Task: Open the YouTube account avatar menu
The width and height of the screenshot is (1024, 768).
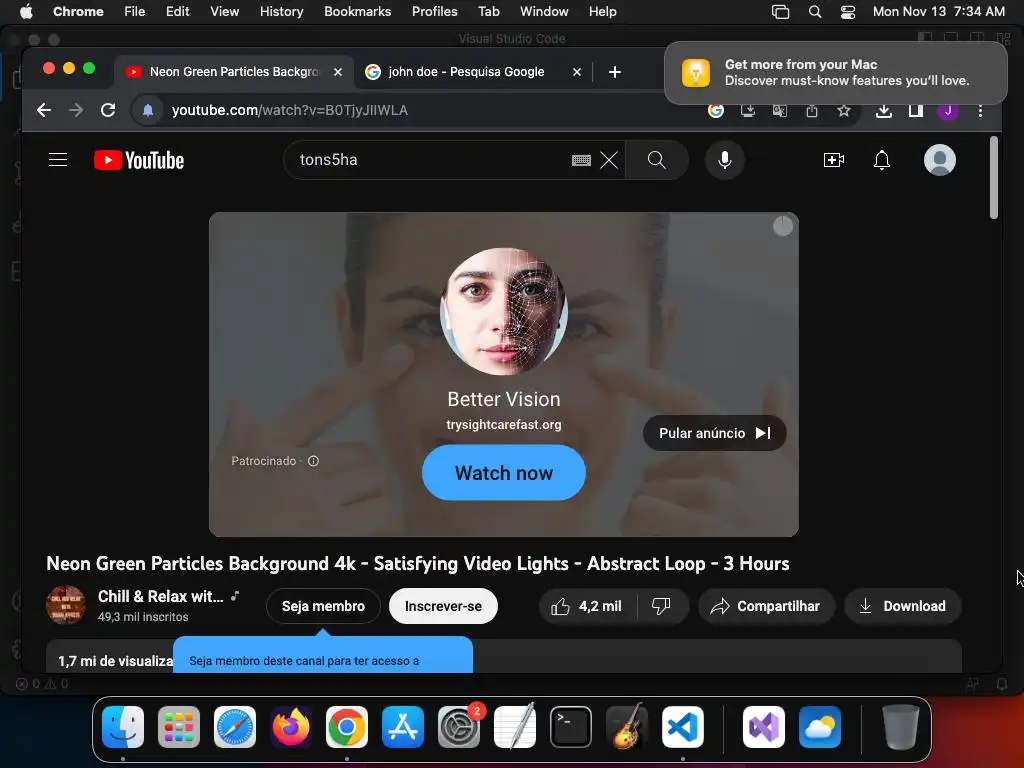Action: pyautogui.click(x=939, y=160)
